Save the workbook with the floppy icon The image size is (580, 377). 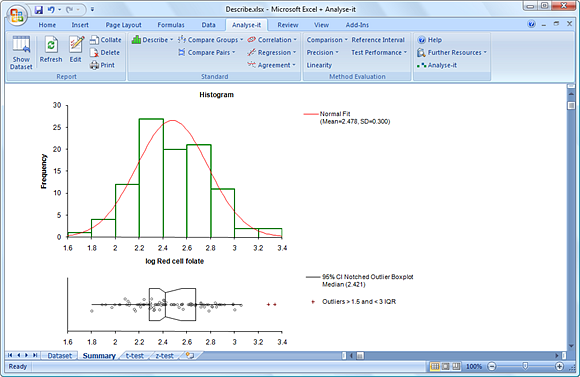point(39,10)
